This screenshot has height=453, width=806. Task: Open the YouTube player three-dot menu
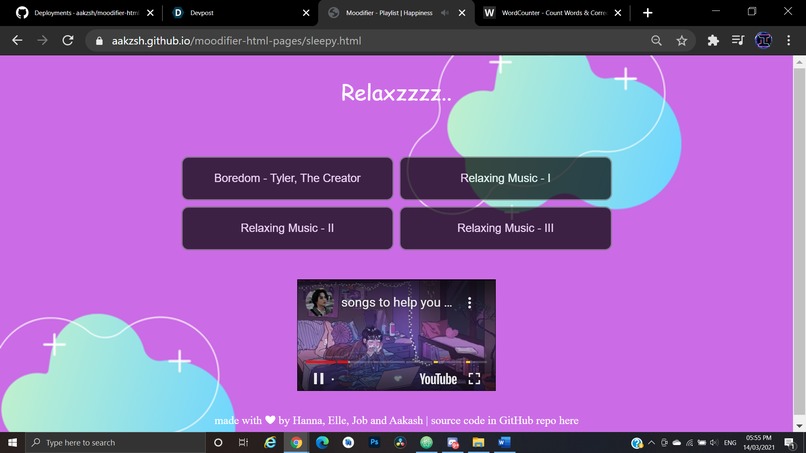pyautogui.click(x=469, y=302)
